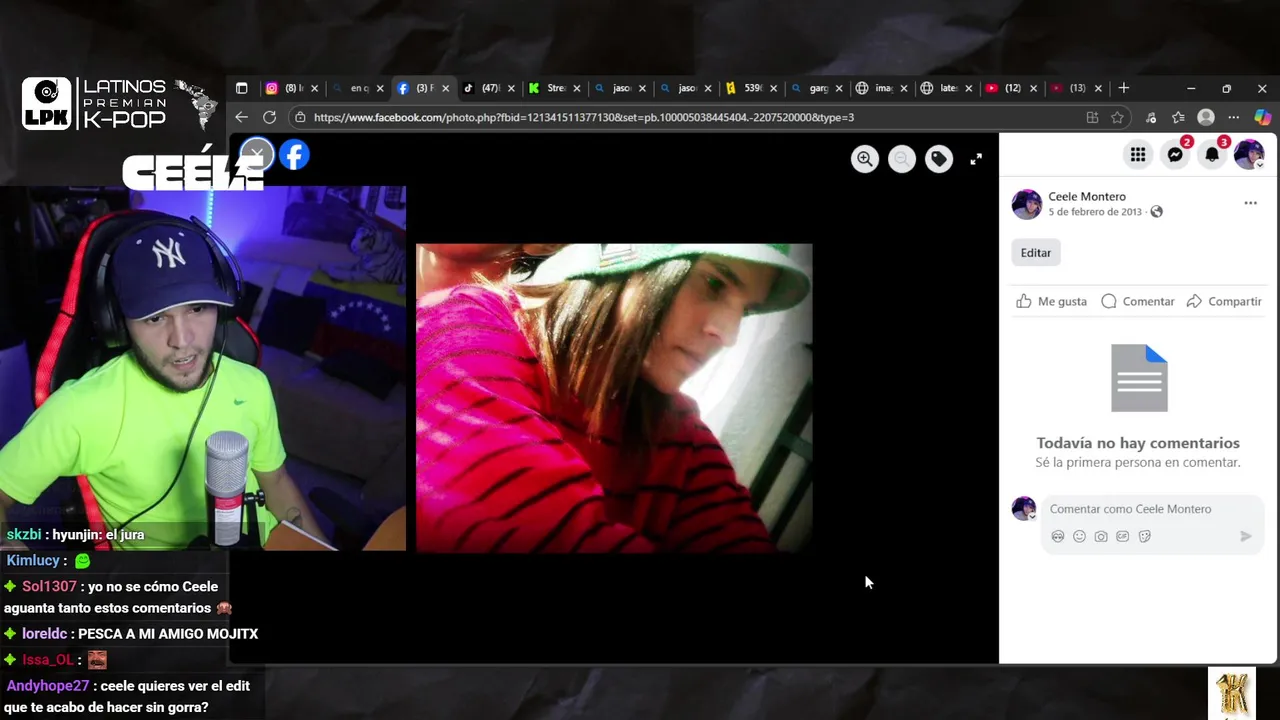Open the audience globe icon next to date
1280x720 pixels.
1157,212
